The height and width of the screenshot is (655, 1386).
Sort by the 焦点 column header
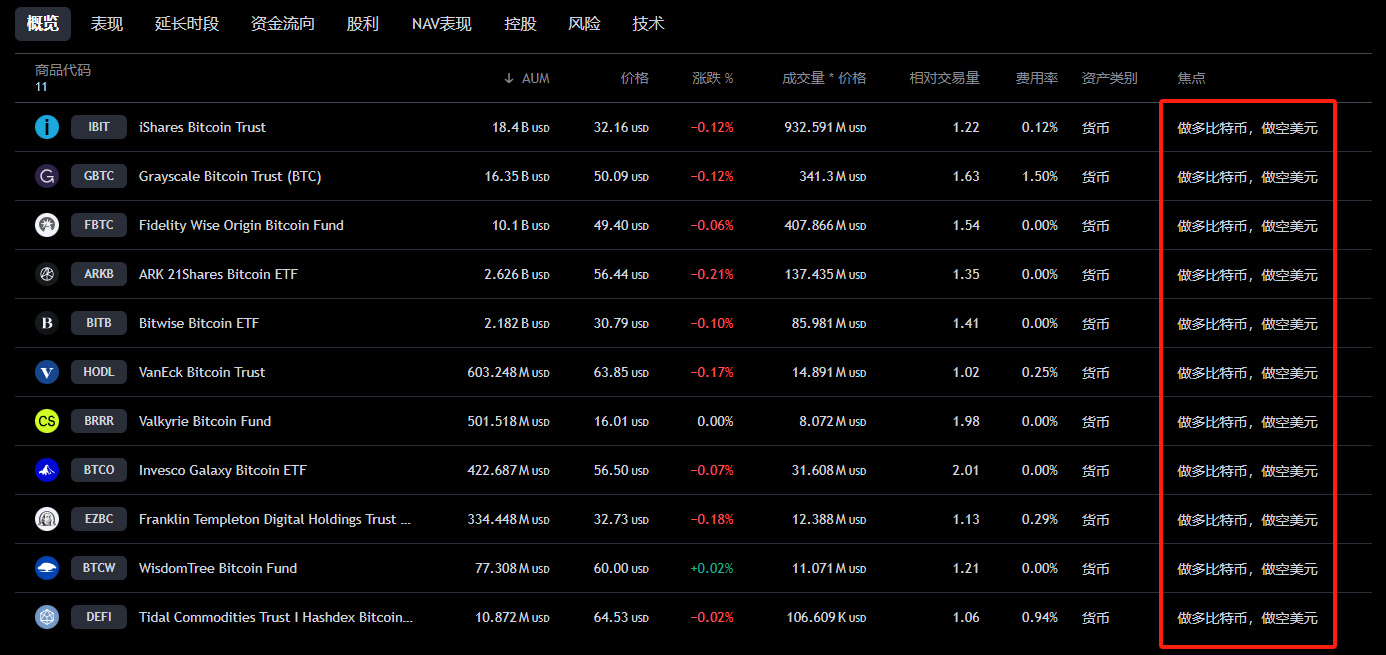[x=1191, y=78]
